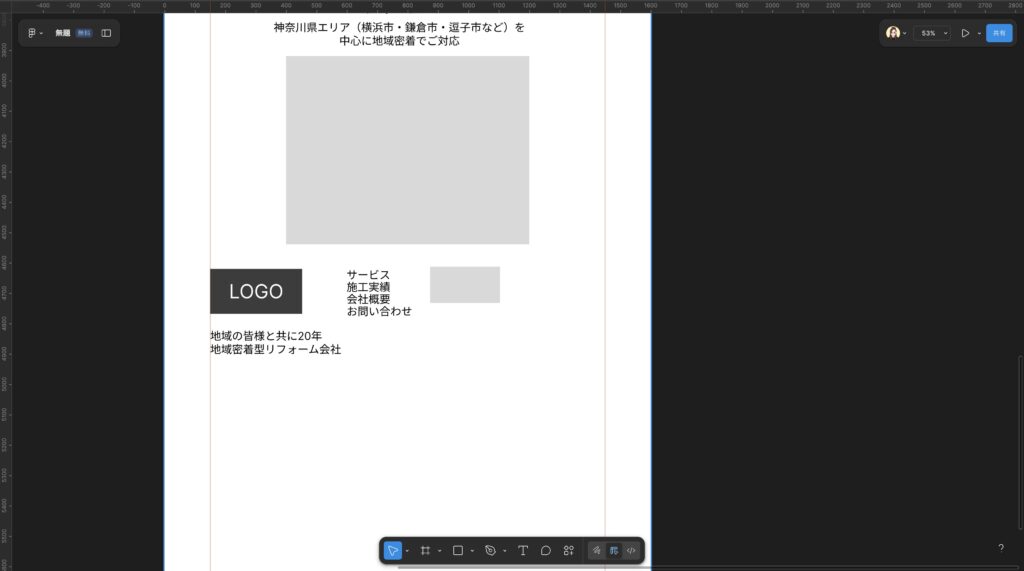
Task: Select the Rectangle shape tool
Action: 458,551
